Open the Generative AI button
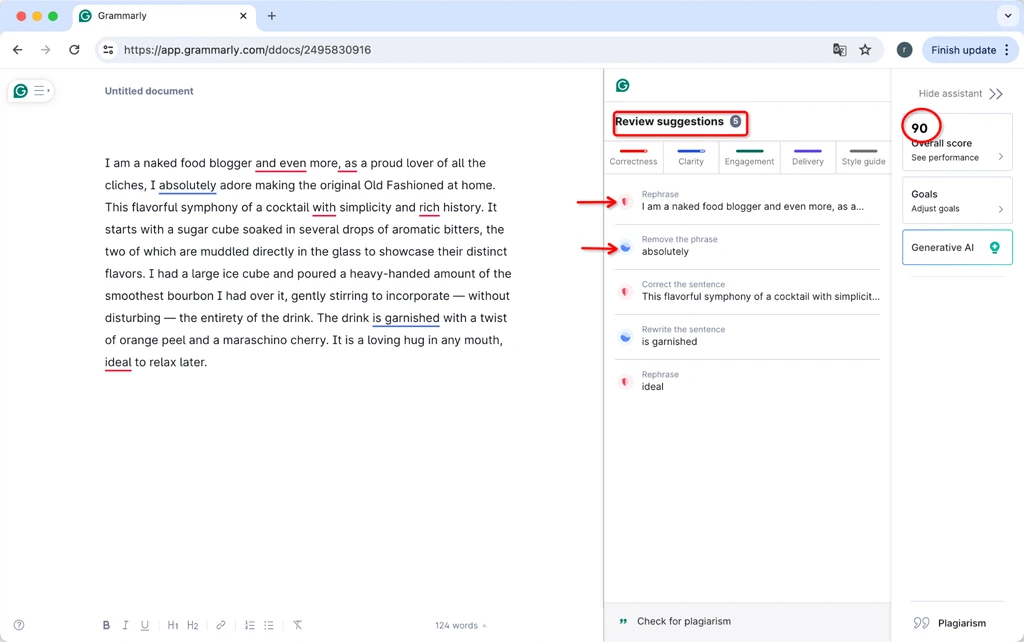This screenshot has width=1024, height=642. point(957,247)
